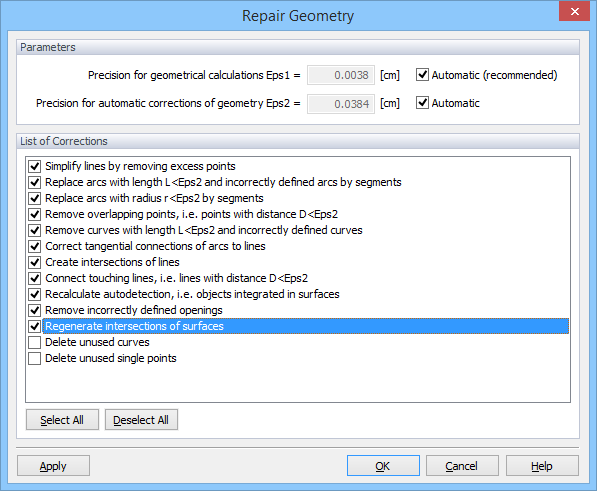The height and width of the screenshot is (491, 597).
Task: Uncheck Automatic (recommended) for Eps1
Action: pos(422,75)
